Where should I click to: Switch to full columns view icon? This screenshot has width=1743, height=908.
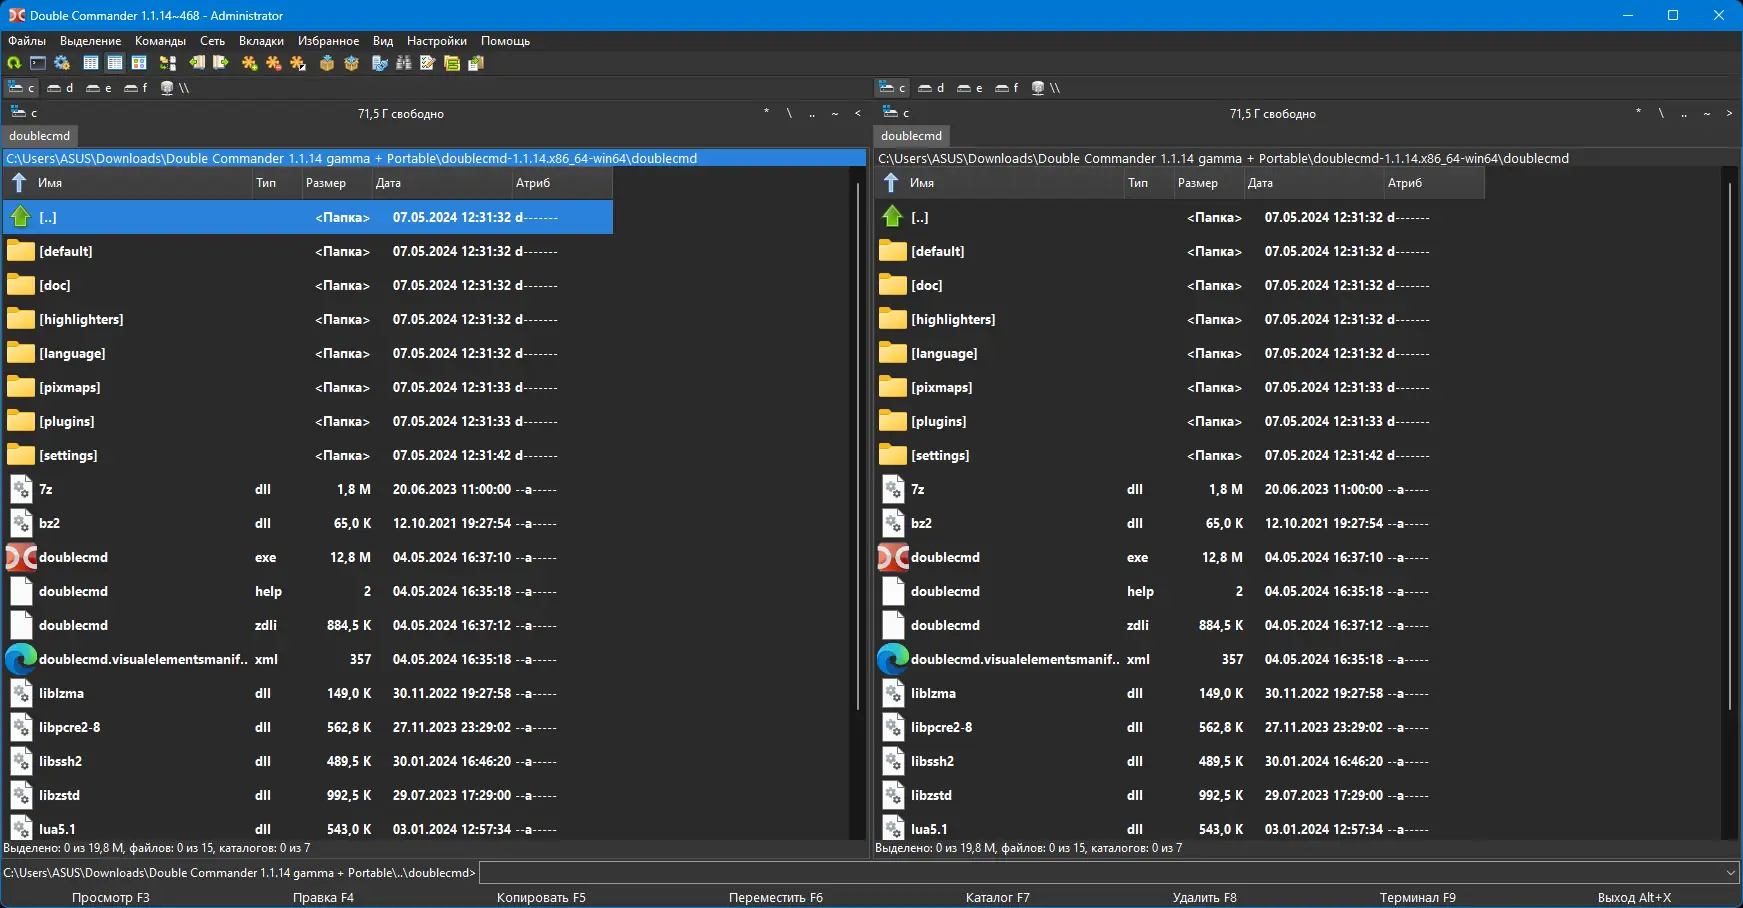click(115, 63)
